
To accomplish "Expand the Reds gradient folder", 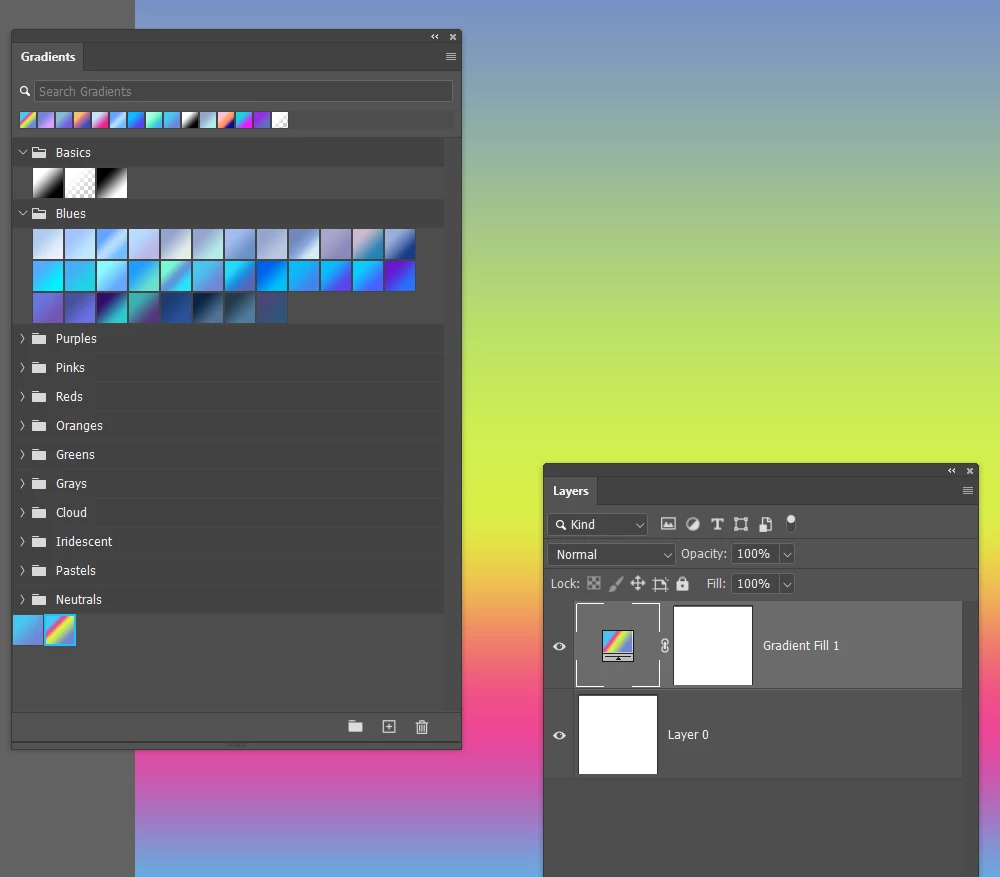I will (22, 397).
